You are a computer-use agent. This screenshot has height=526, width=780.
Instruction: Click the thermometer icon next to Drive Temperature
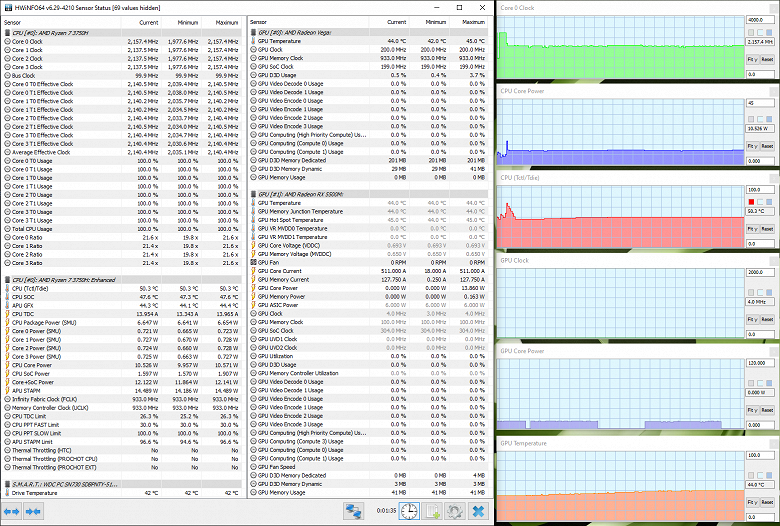(7, 493)
